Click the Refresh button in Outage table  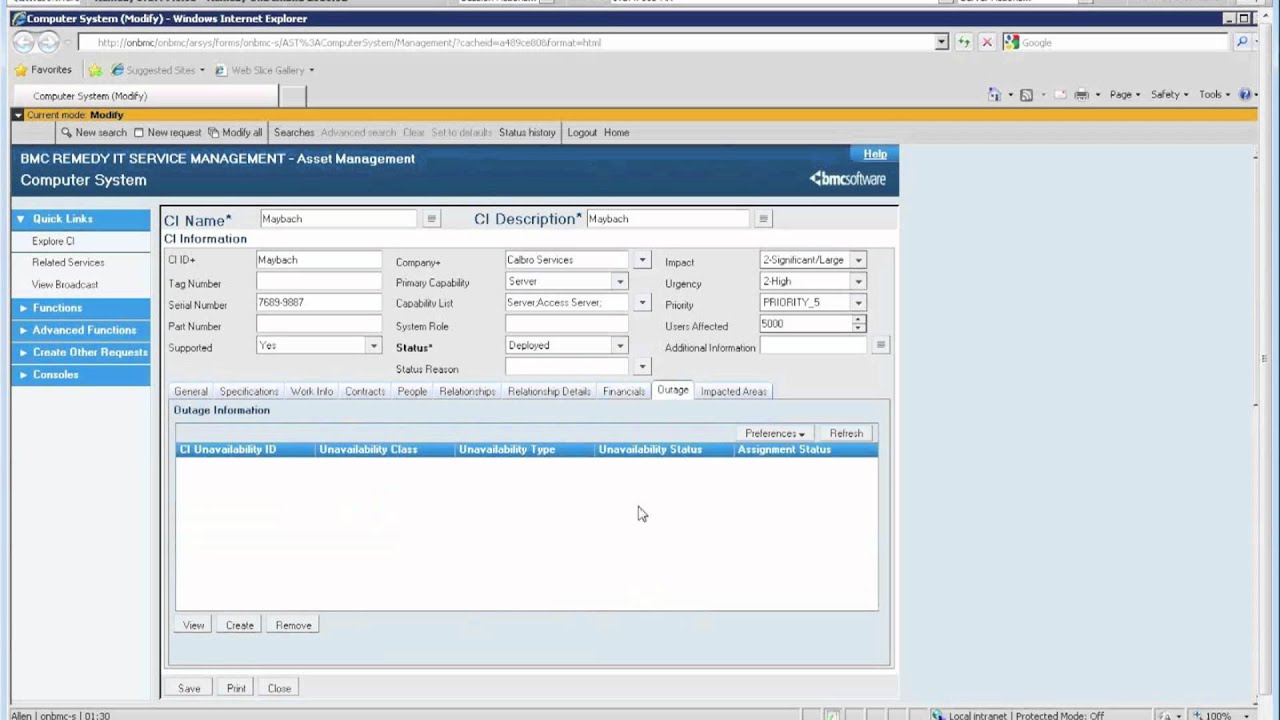pyautogui.click(x=846, y=433)
